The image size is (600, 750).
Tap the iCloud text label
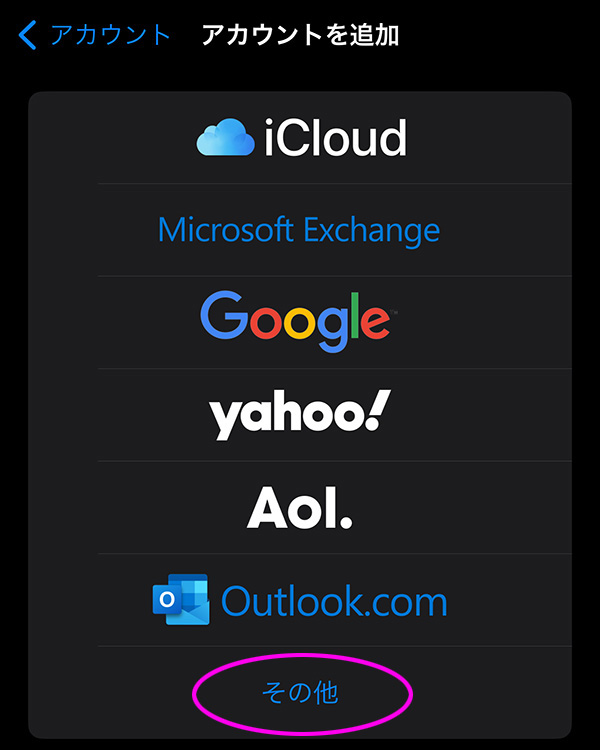point(335,138)
